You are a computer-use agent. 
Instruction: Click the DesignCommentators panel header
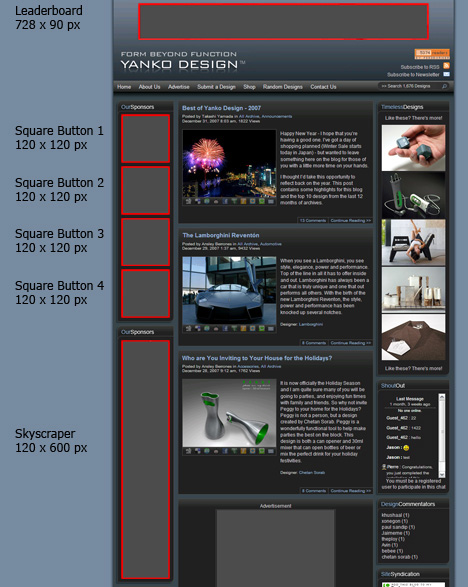coord(413,504)
